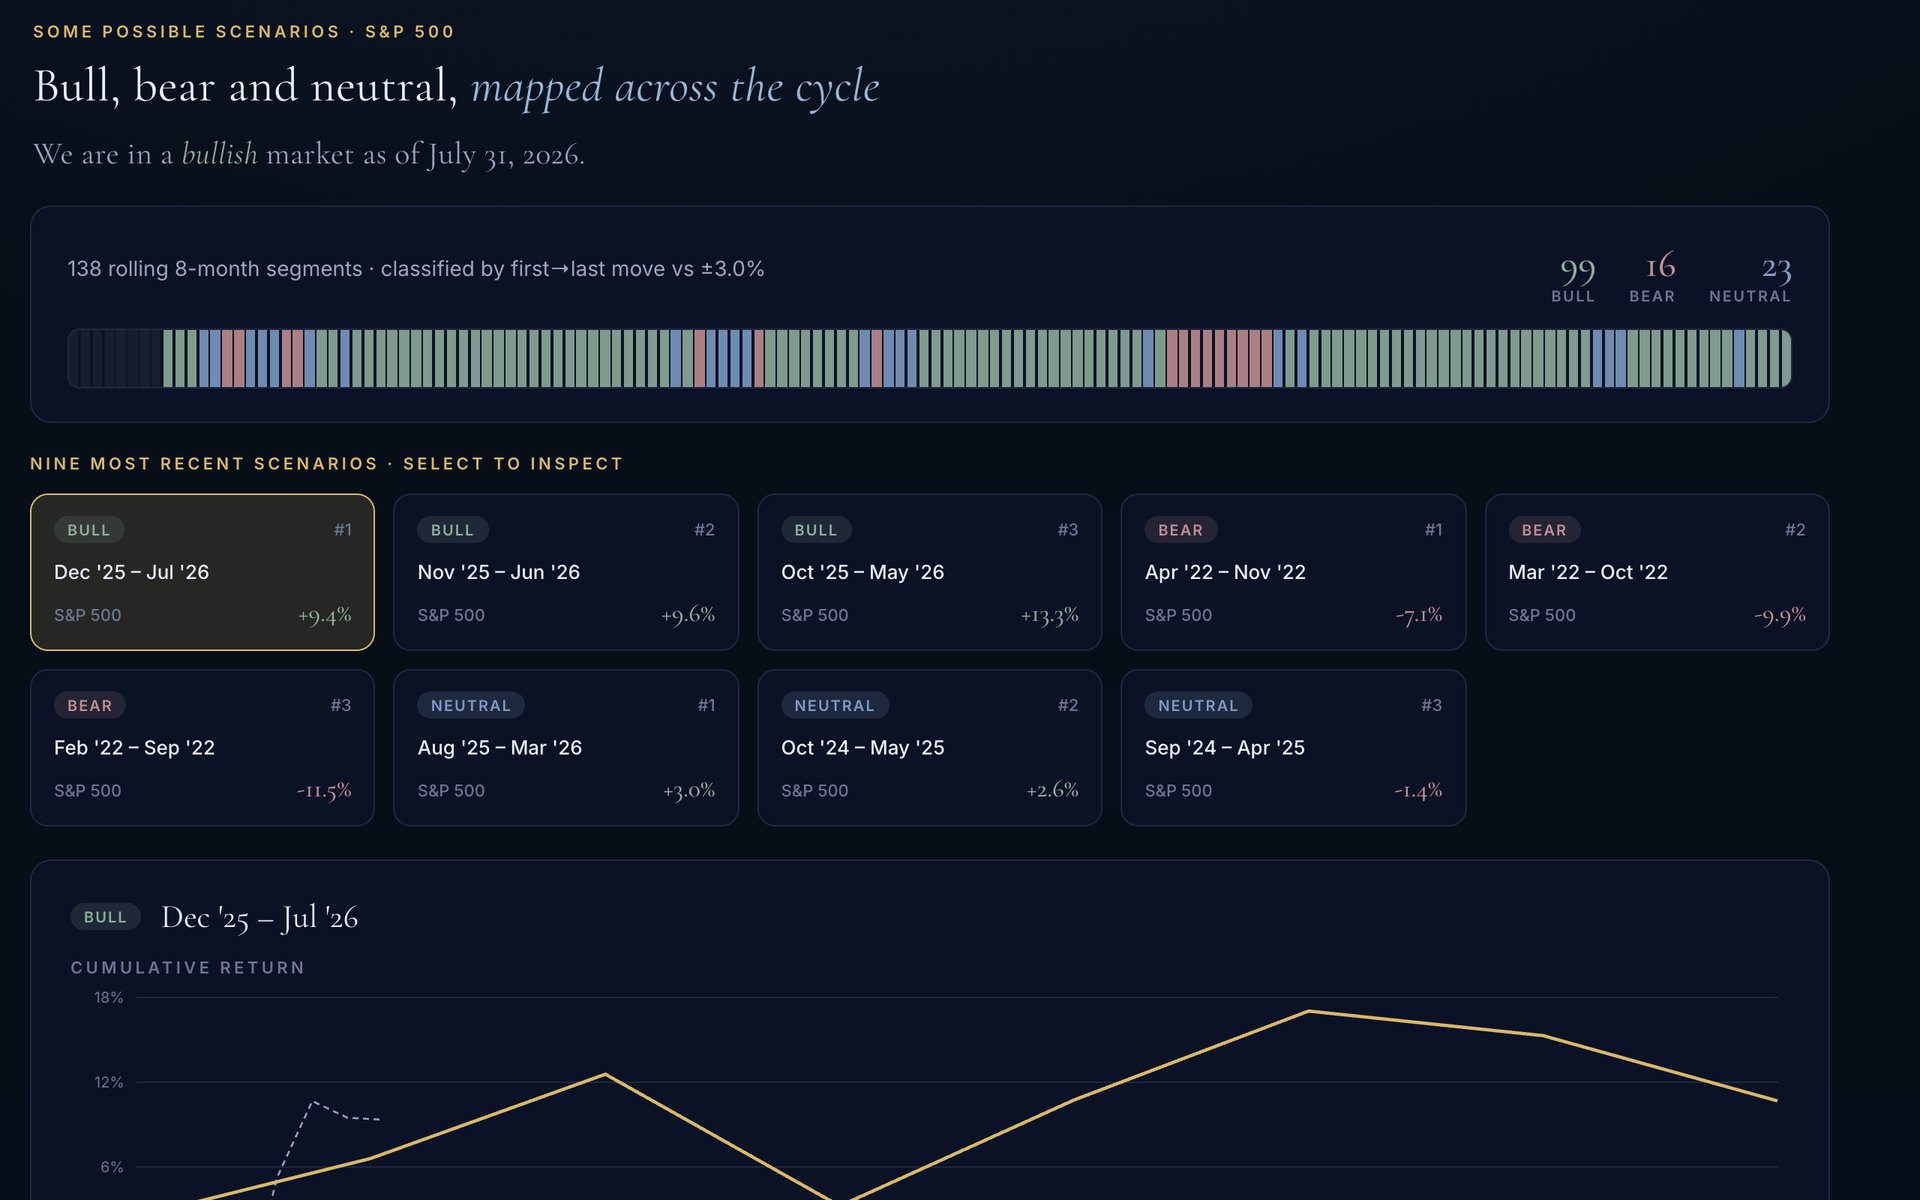Screen dimensions: 1920x1200
Task: Click the -9.9% return value
Action: [1780, 615]
